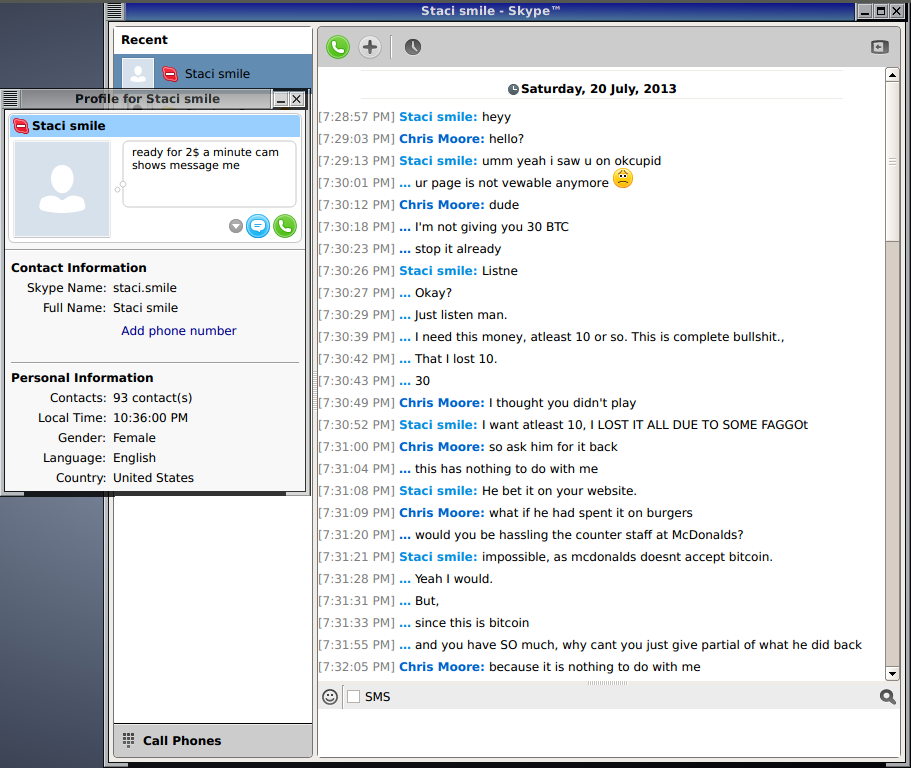The width and height of the screenshot is (911, 768).
Task: Minimize the Profile for Staci smile window
Action: point(281,99)
